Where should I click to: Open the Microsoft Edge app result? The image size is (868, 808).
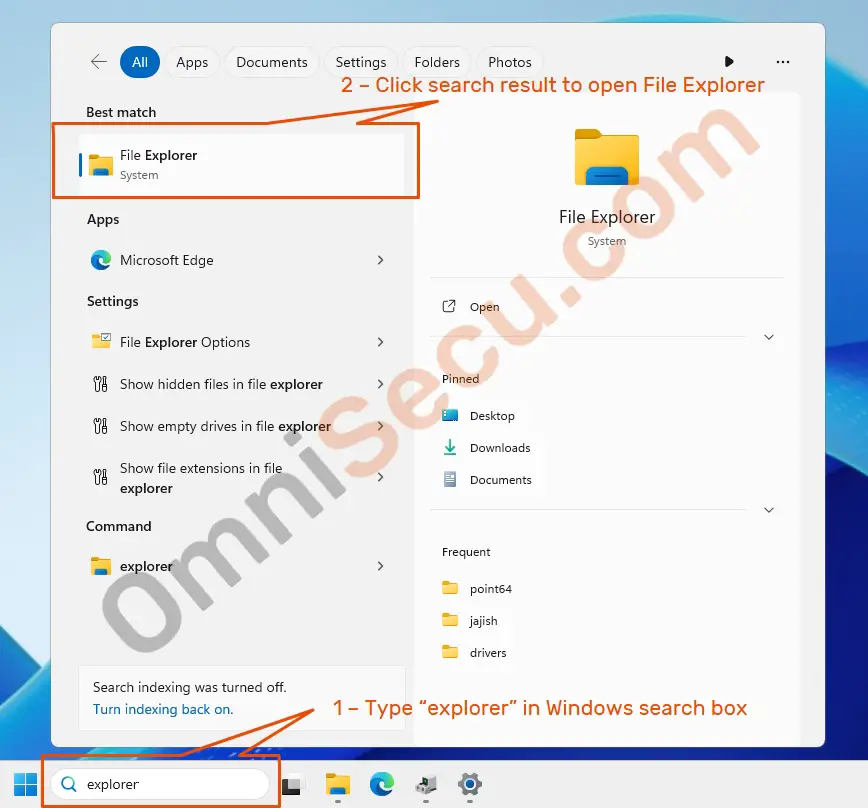coord(242,260)
